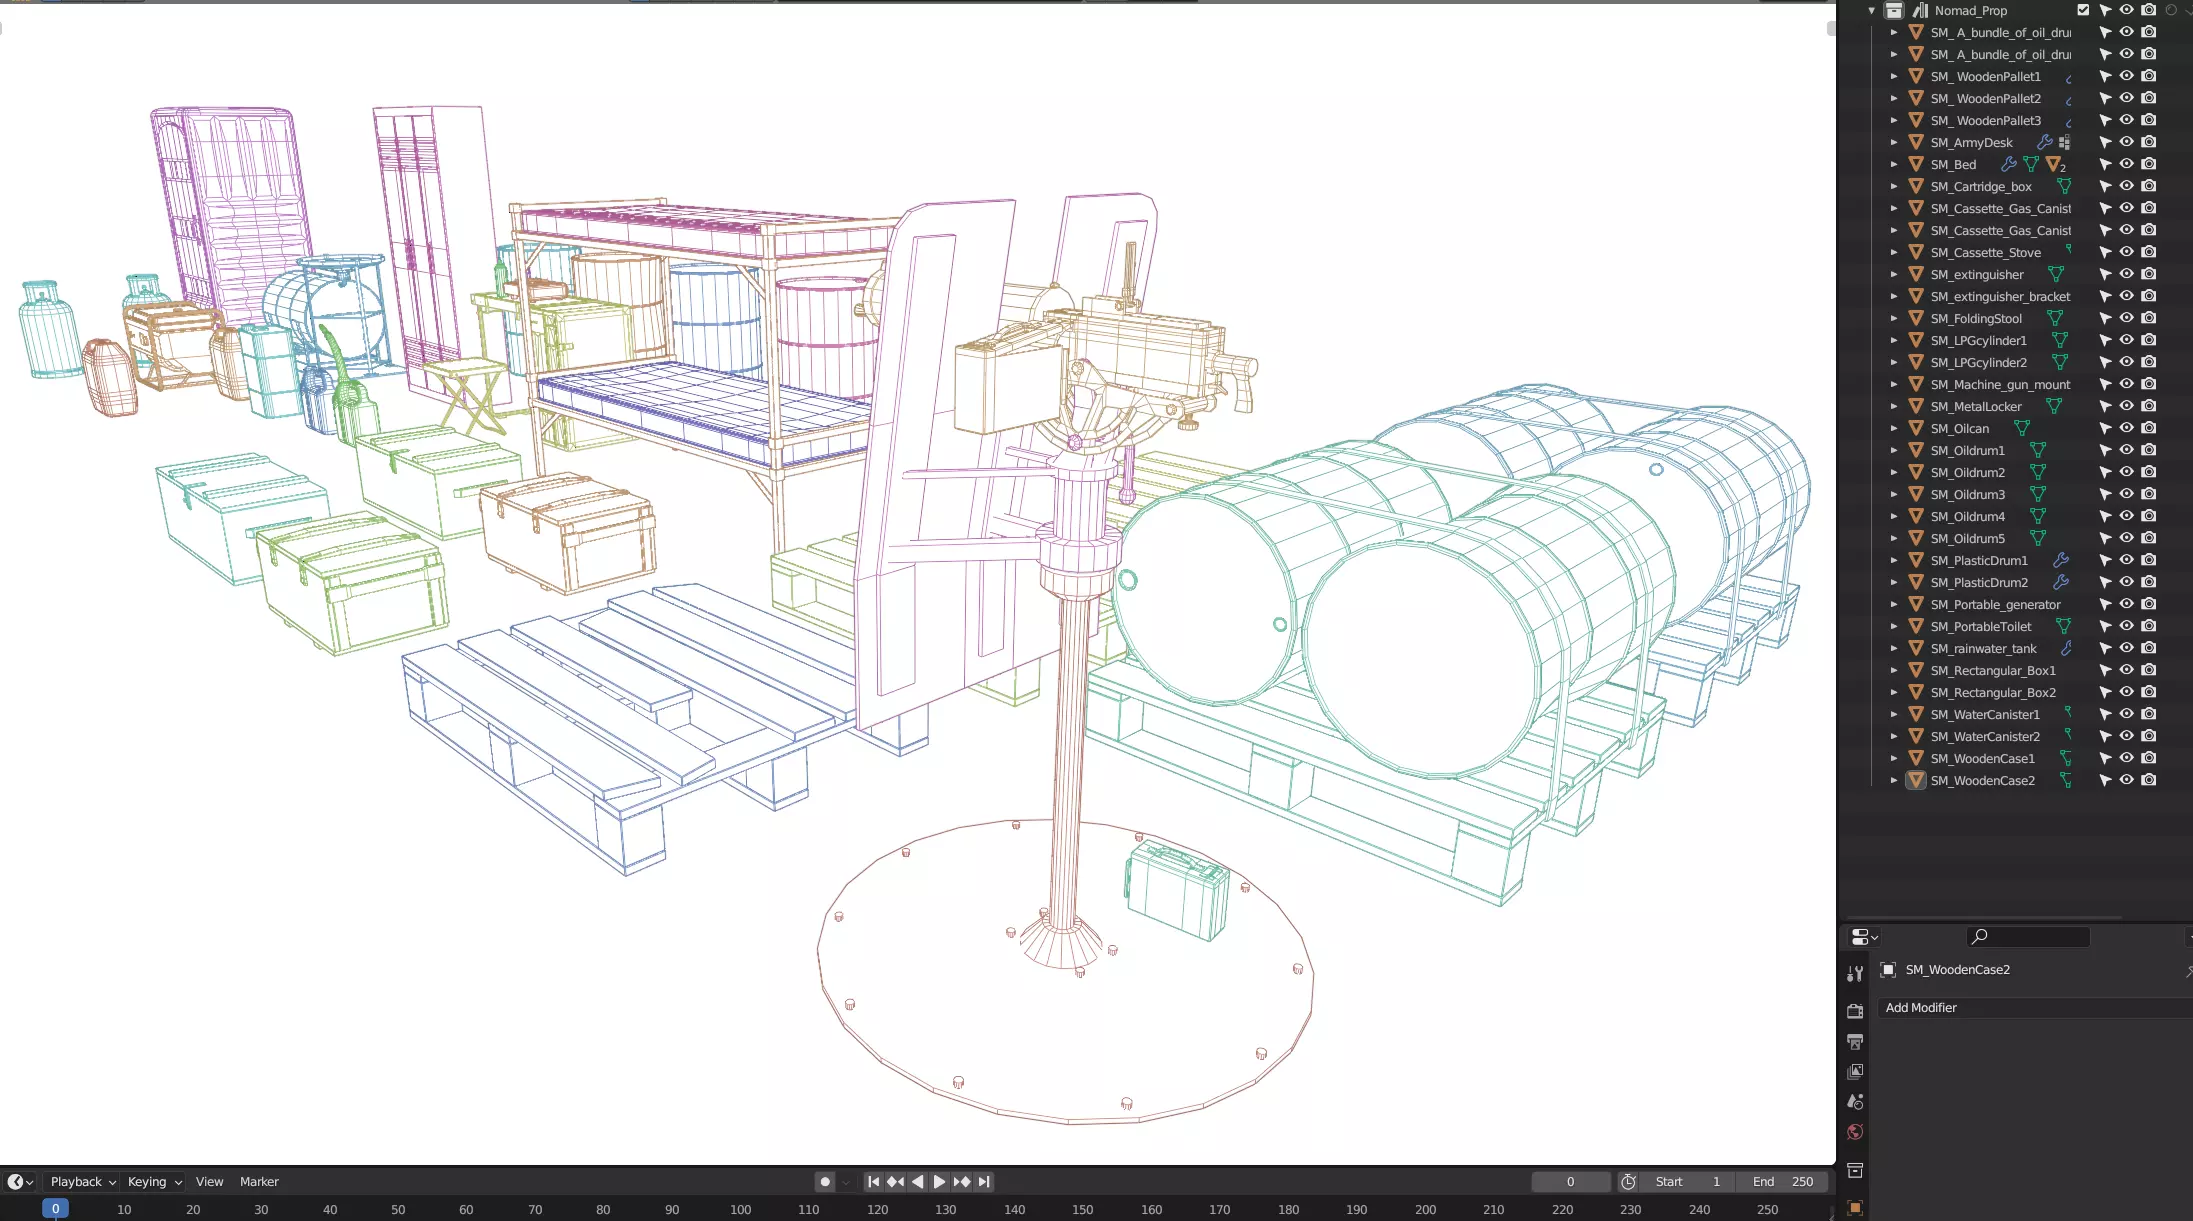
Task: Open the Scene properties tab
Action: [1855, 1102]
